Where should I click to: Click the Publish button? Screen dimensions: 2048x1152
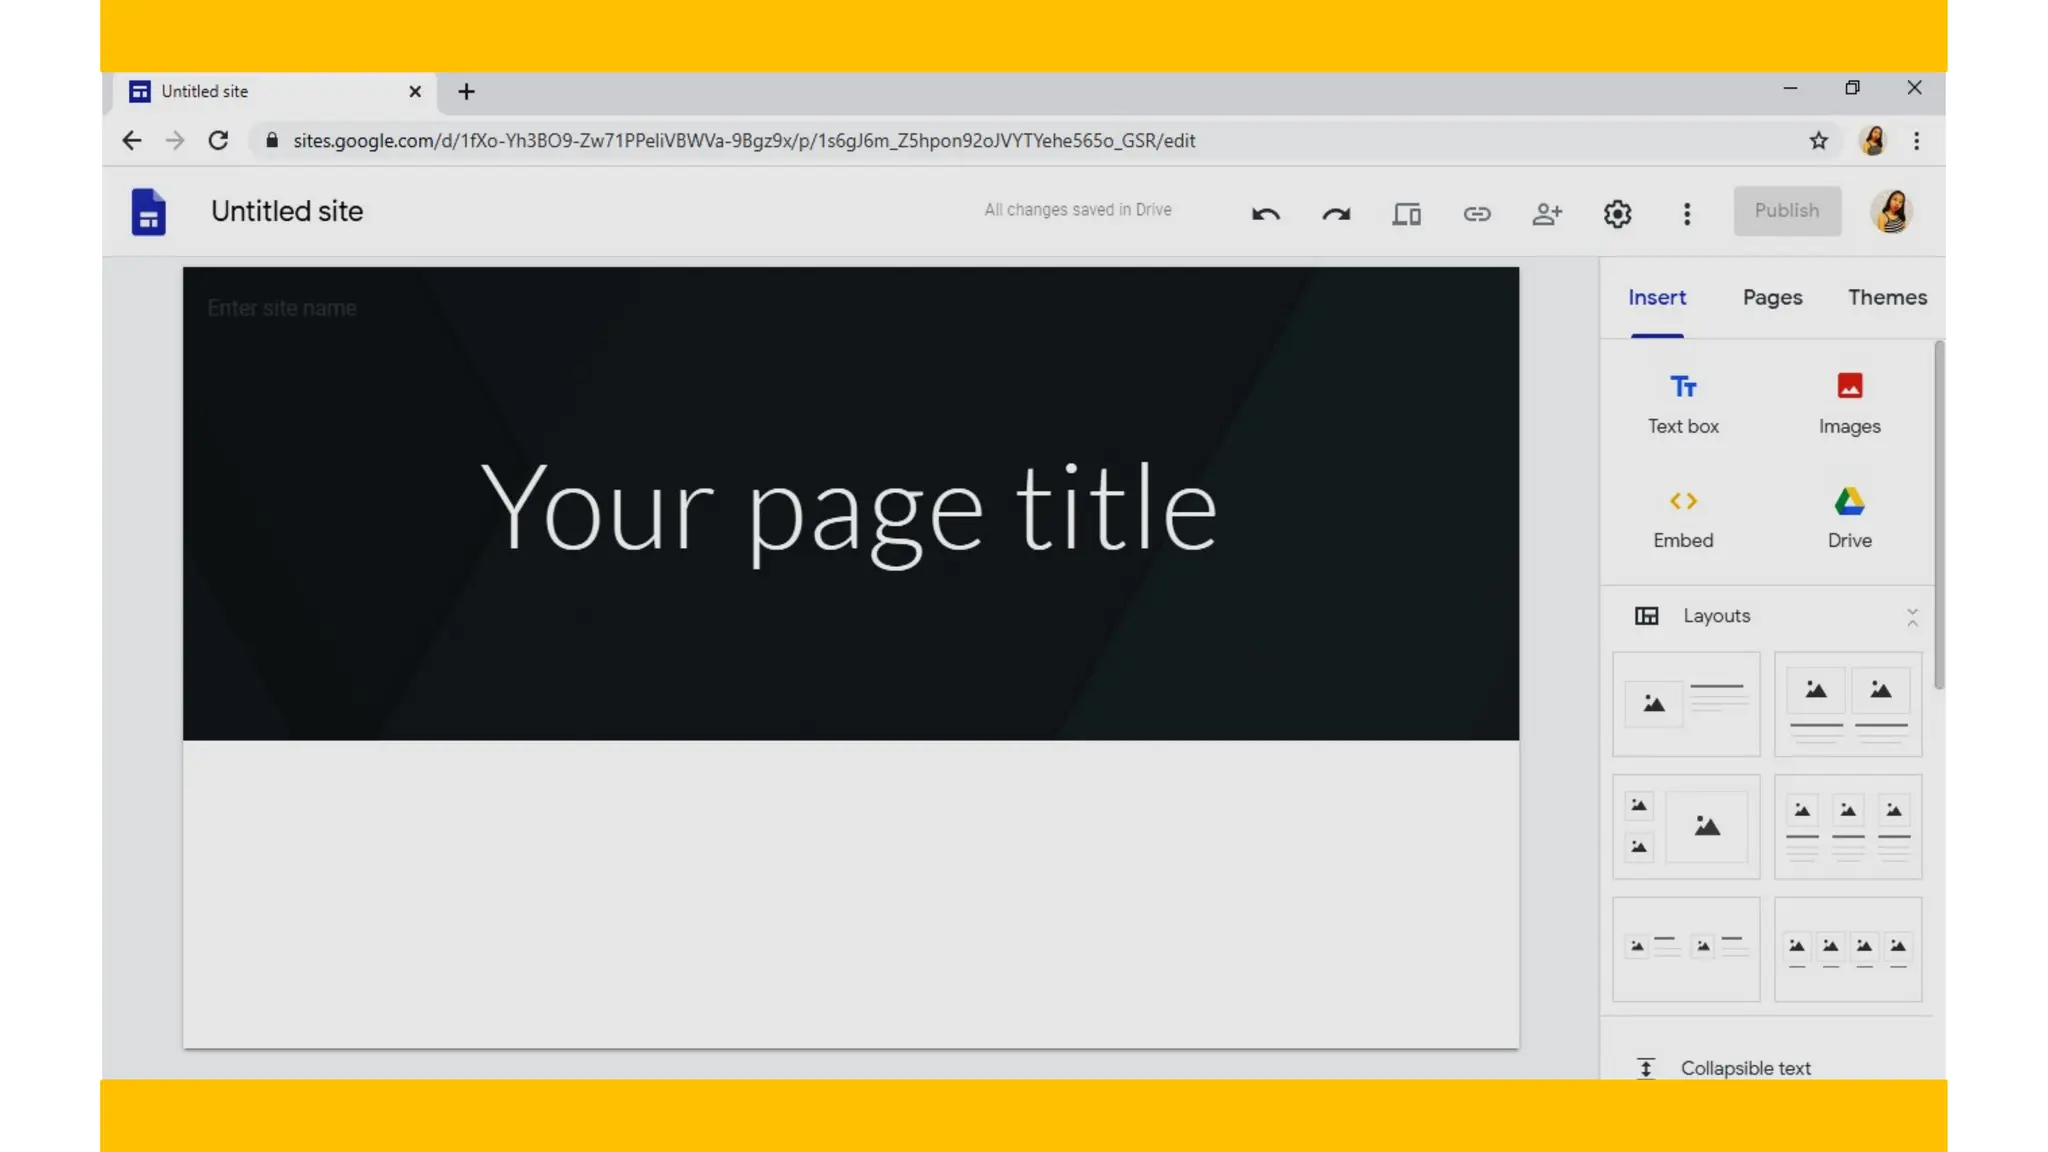(1786, 211)
